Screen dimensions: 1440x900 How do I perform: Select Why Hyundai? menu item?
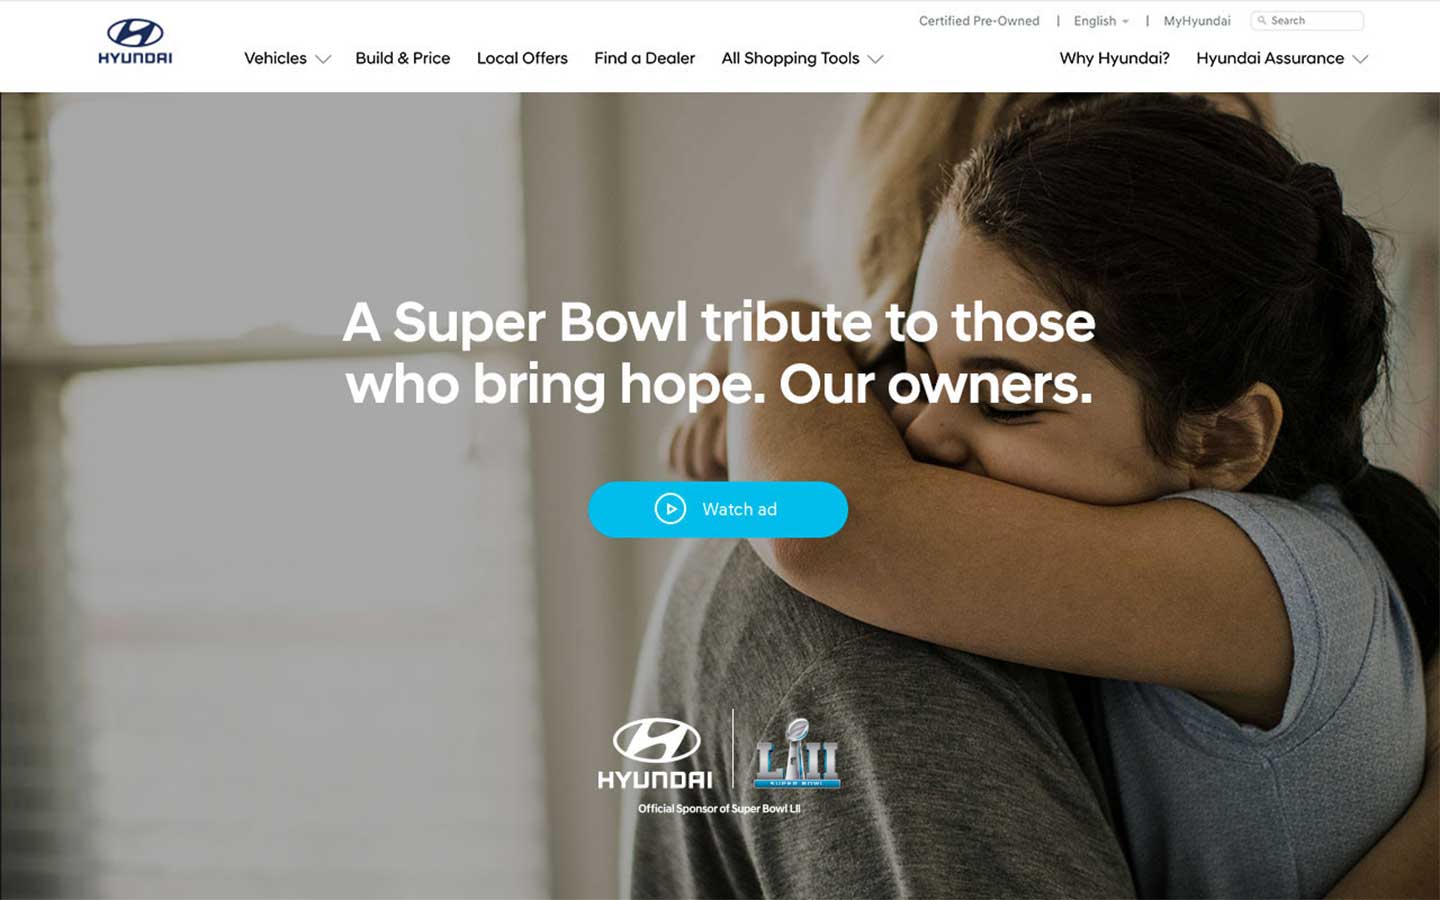pyautogui.click(x=1114, y=58)
